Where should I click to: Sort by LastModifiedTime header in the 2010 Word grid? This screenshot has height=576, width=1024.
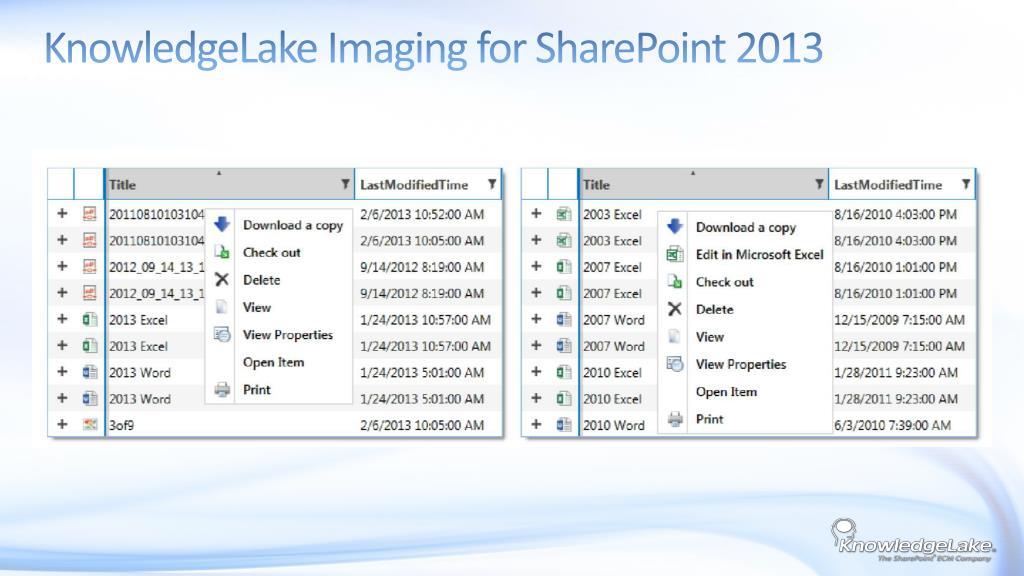coord(888,185)
